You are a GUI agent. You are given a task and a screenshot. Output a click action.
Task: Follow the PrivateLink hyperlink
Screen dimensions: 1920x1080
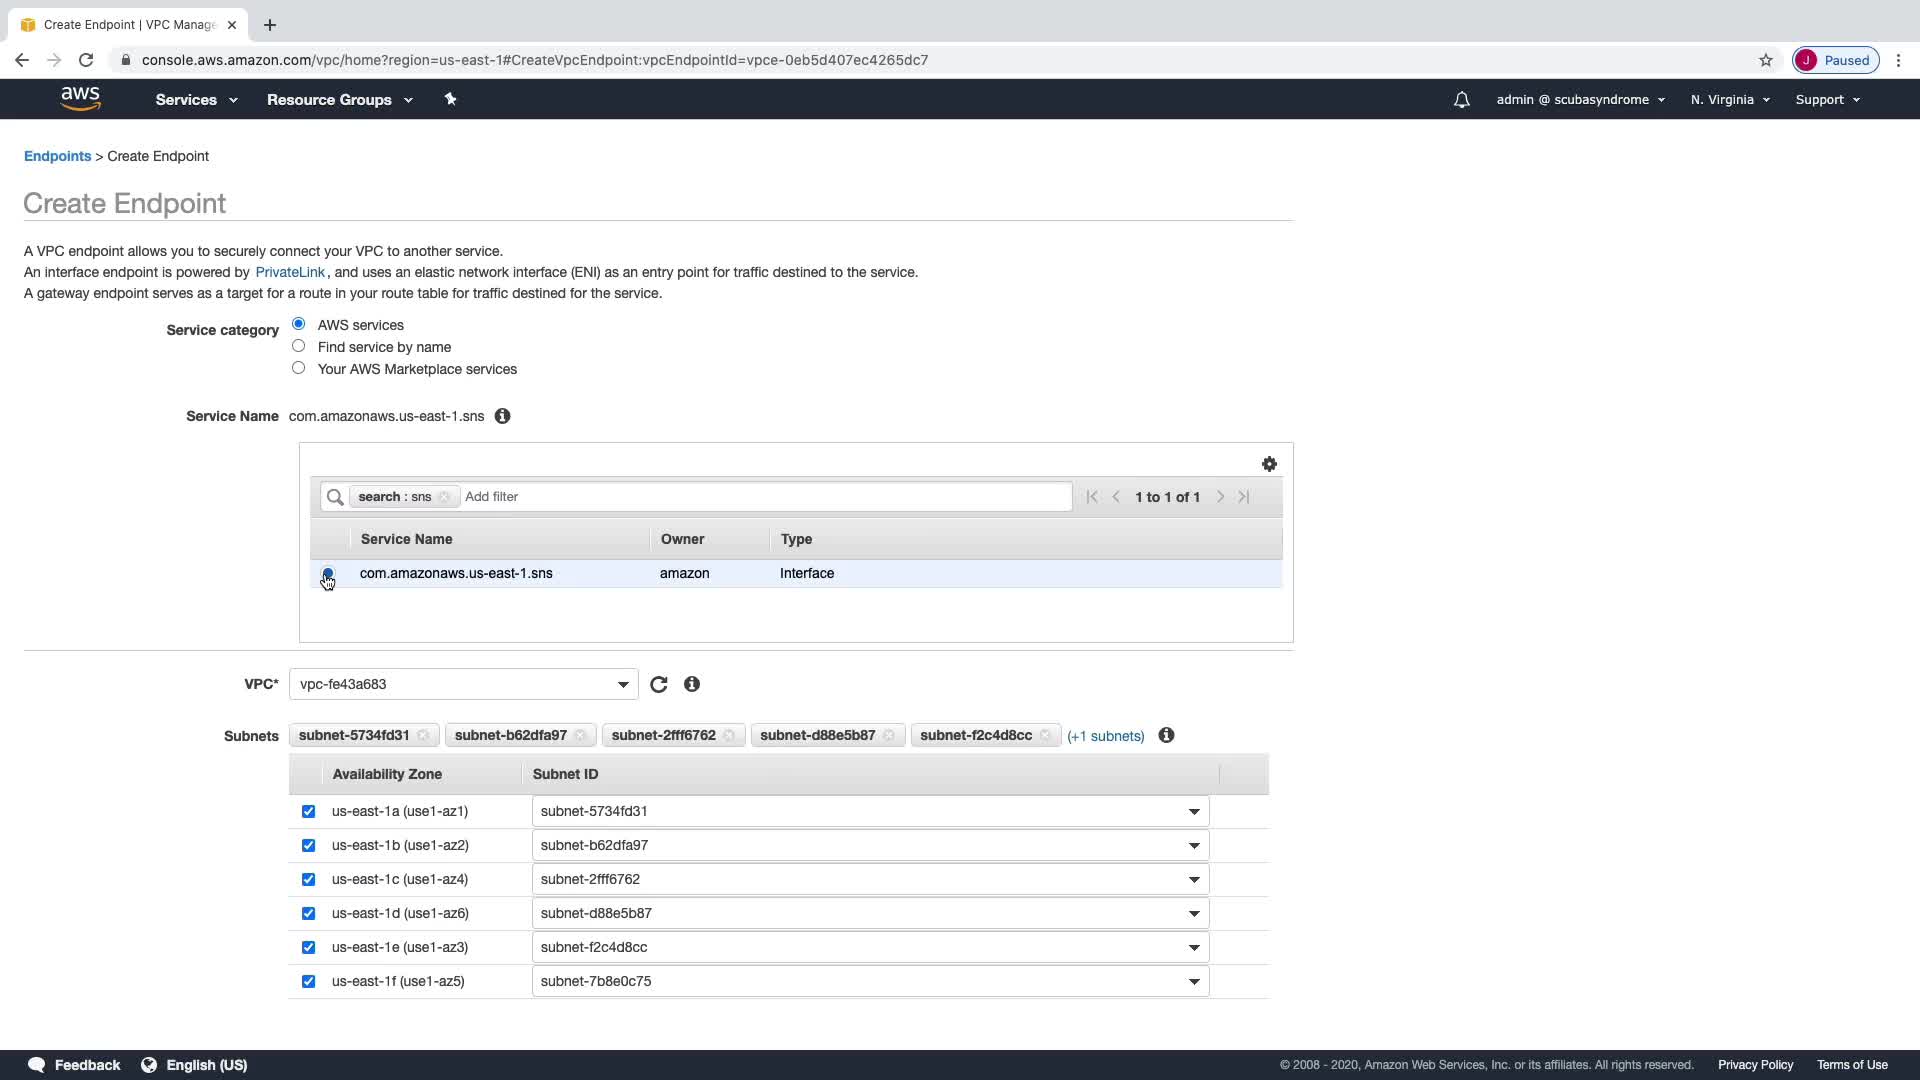pyautogui.click(x=289, y=272)
